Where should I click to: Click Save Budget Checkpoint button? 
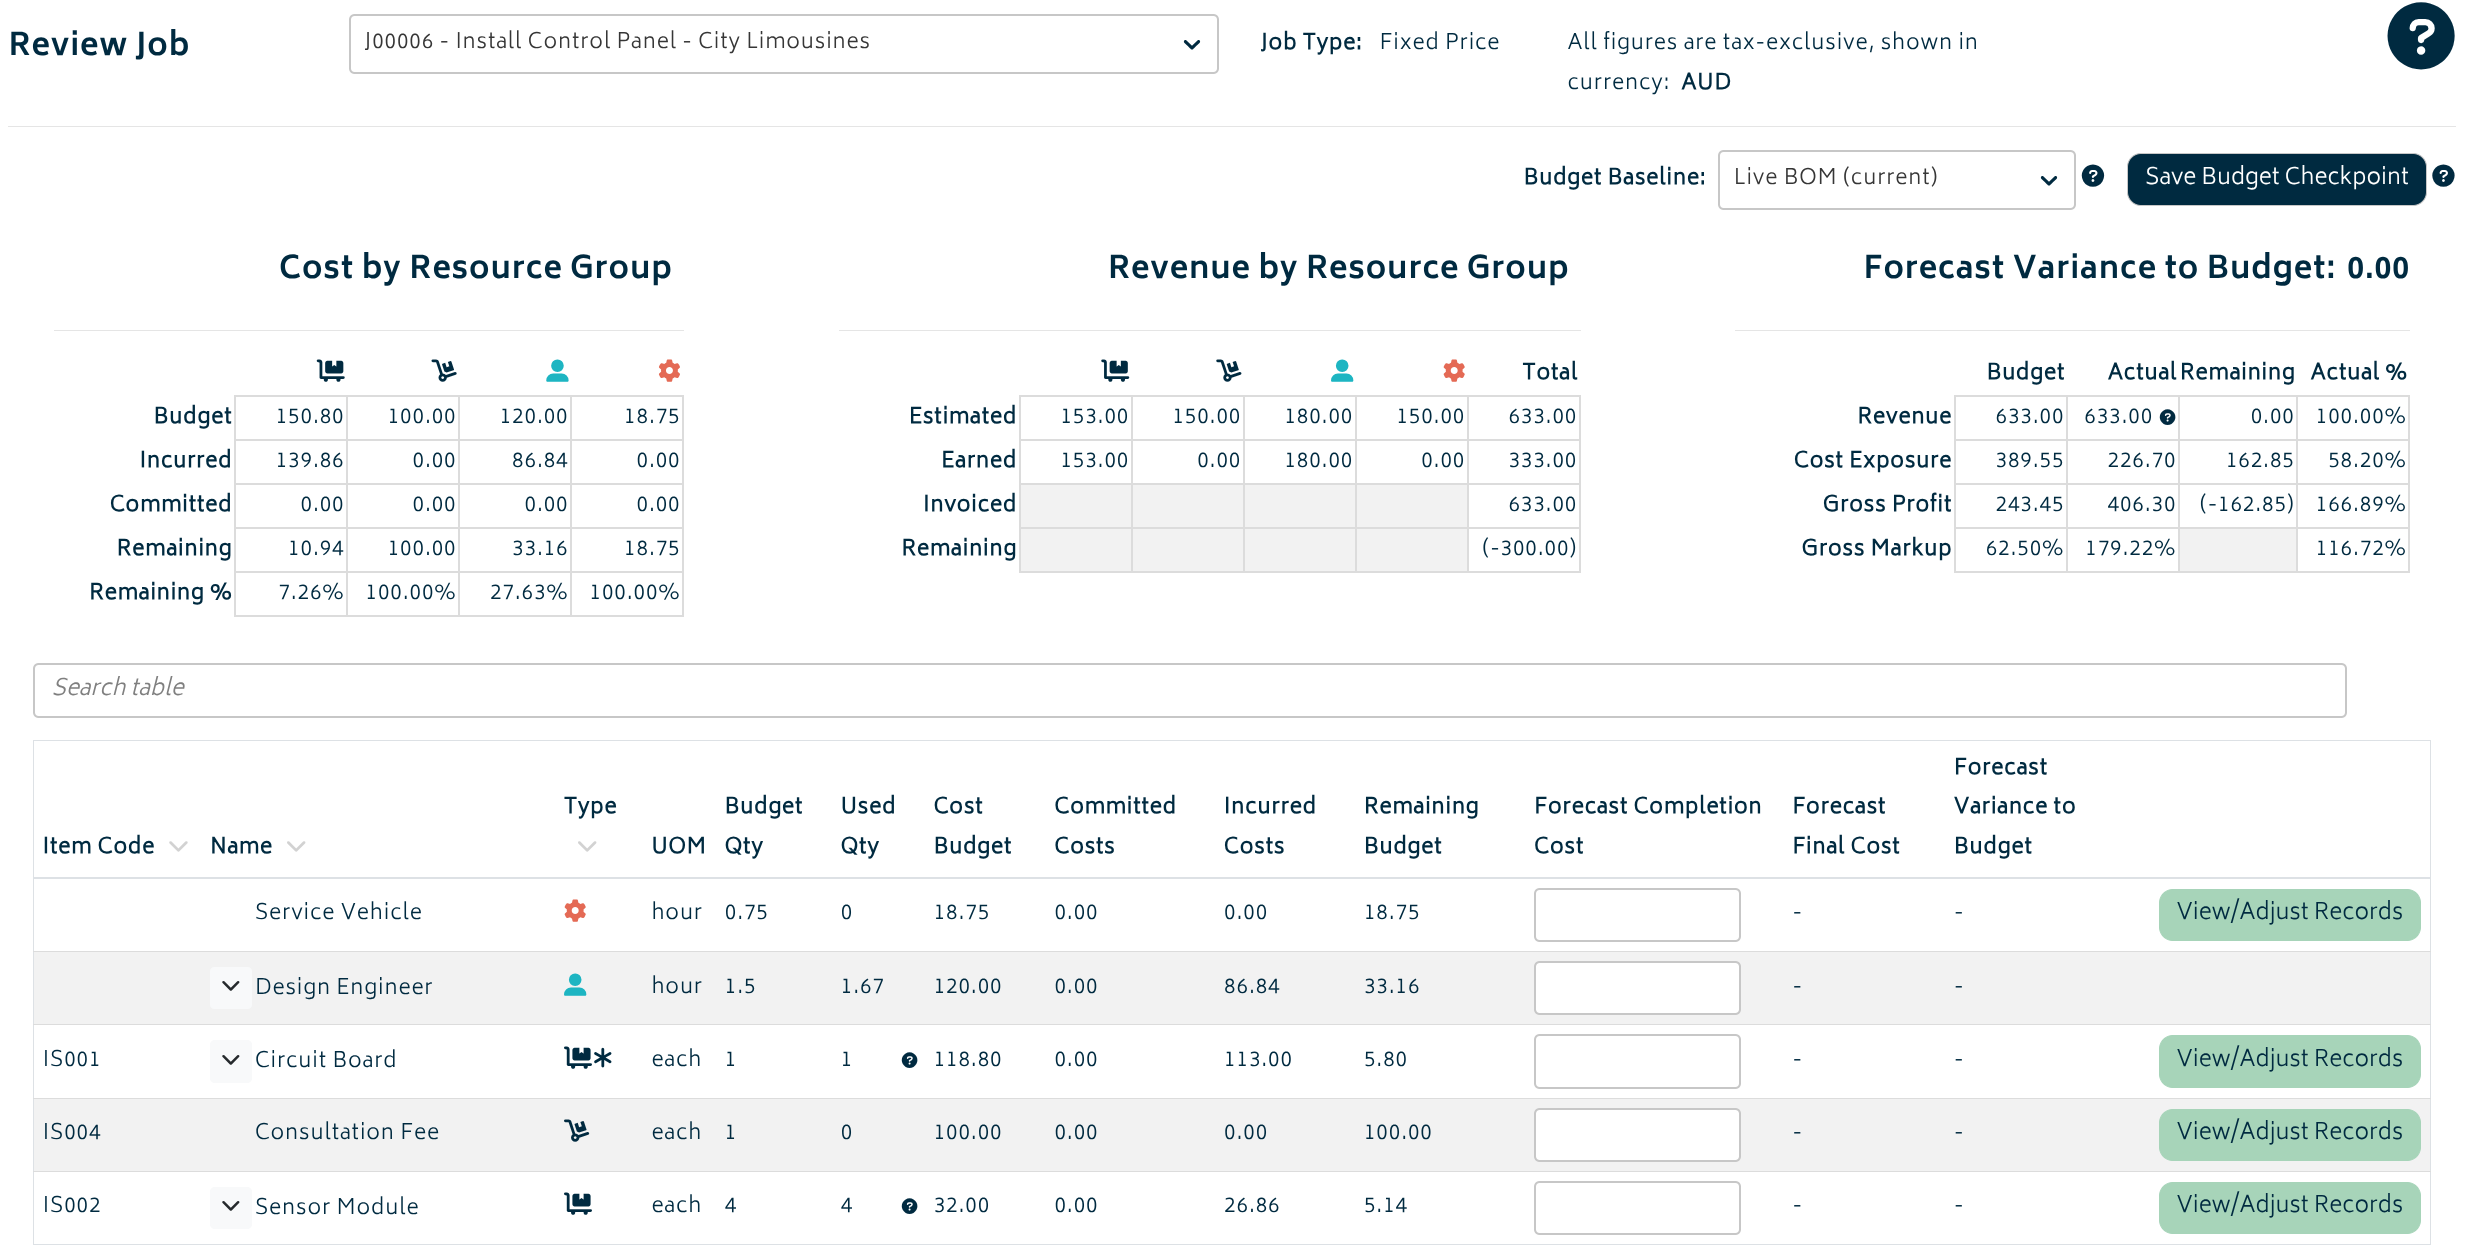(2276, 178)
